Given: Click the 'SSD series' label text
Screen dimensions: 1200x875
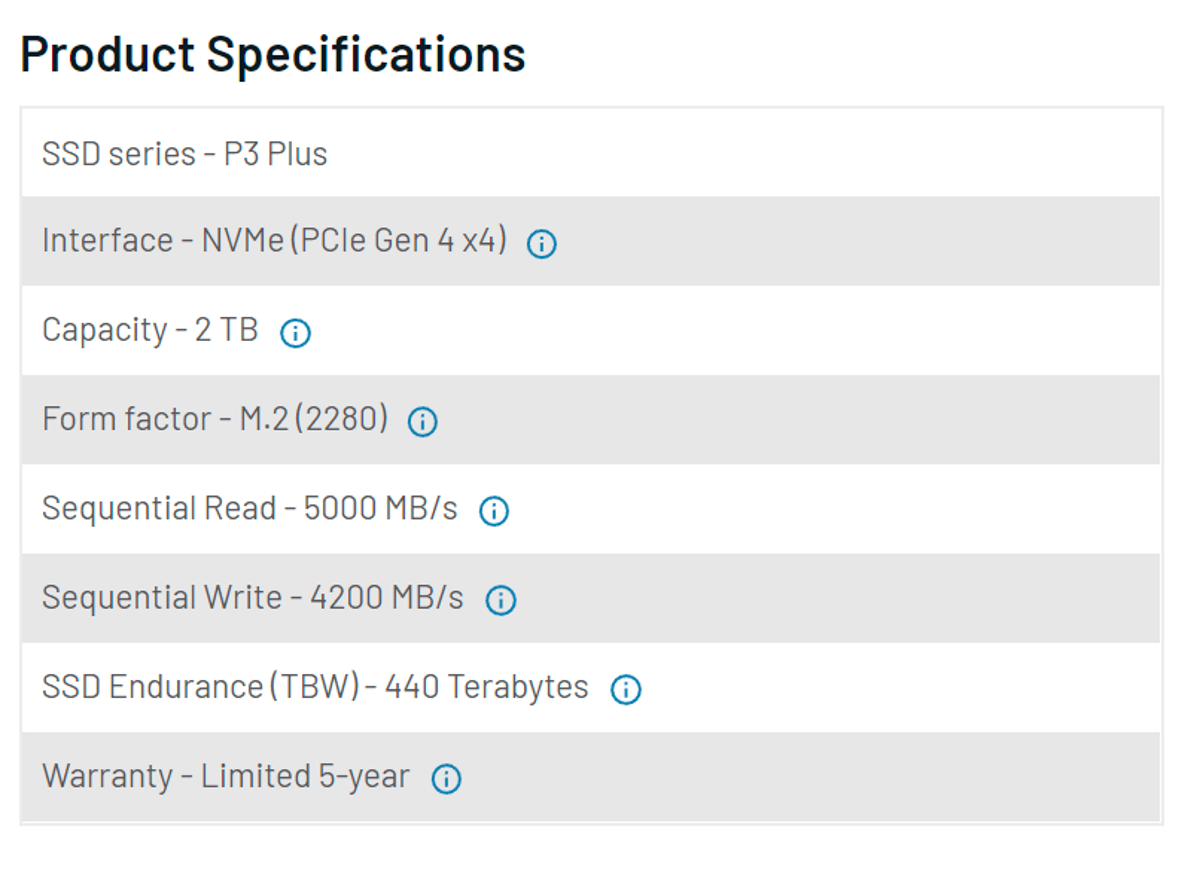Looking at the screenshot, I should click(119, 154).
